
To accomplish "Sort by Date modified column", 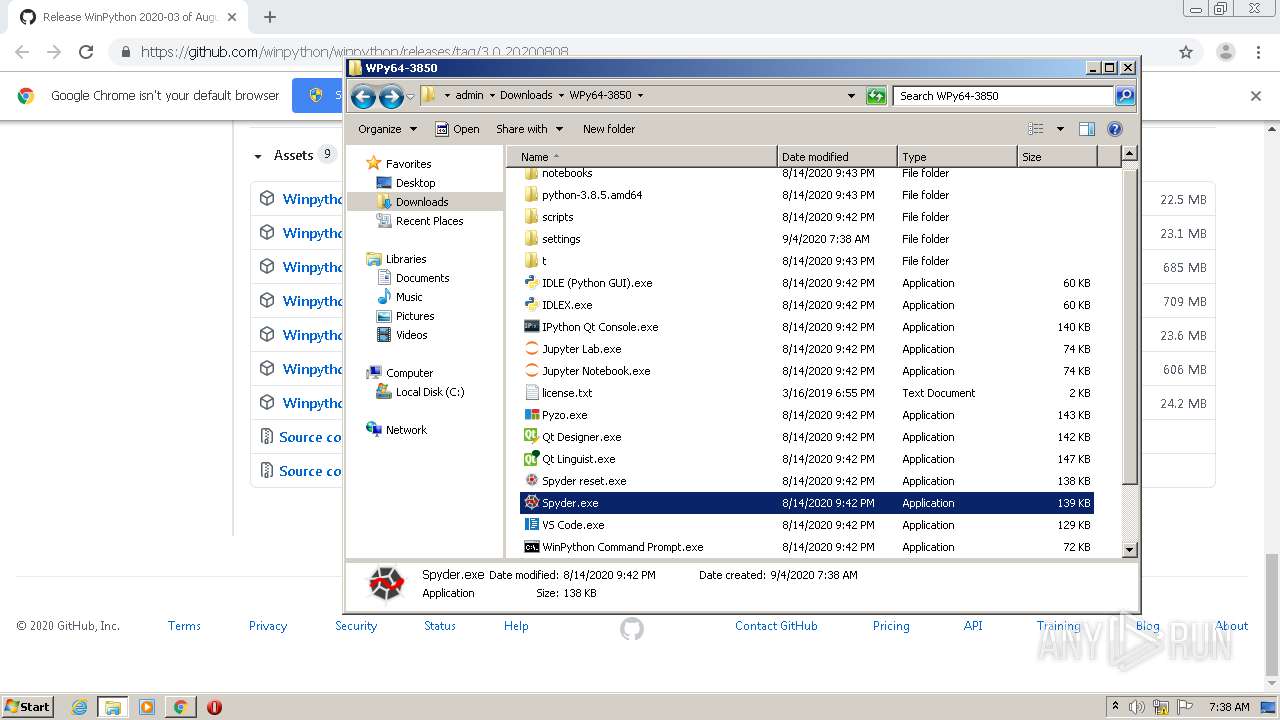I will (x=837, y=157).
